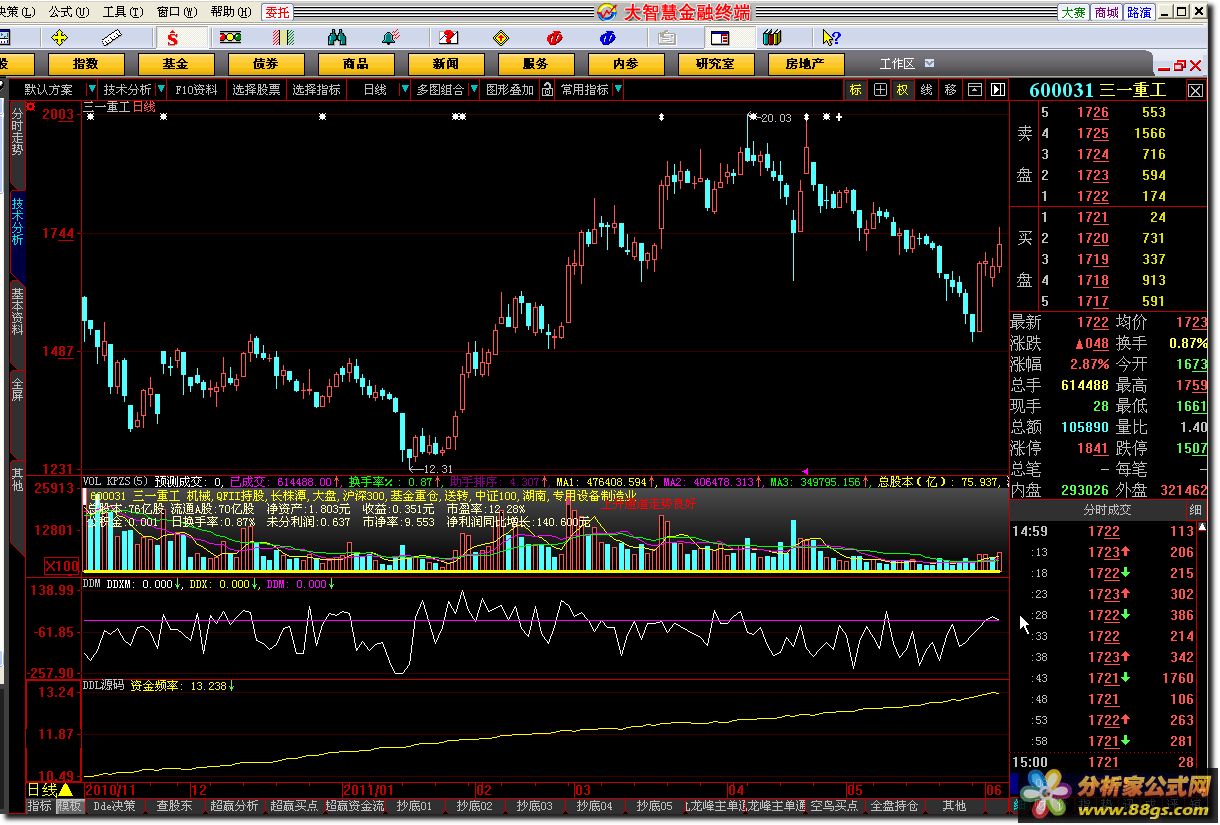Expand the 技术分析 dropdown arrow
1220x825 pixels.
[x=160, y=89]
